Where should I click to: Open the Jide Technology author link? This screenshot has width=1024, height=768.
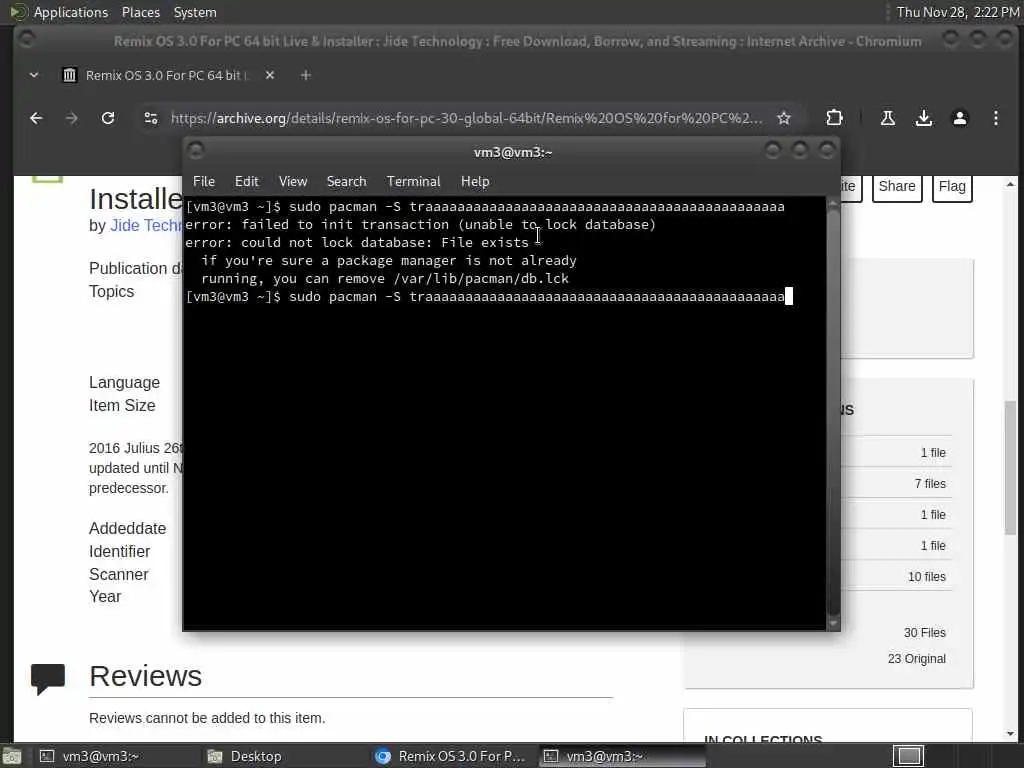tap(146, 225)
